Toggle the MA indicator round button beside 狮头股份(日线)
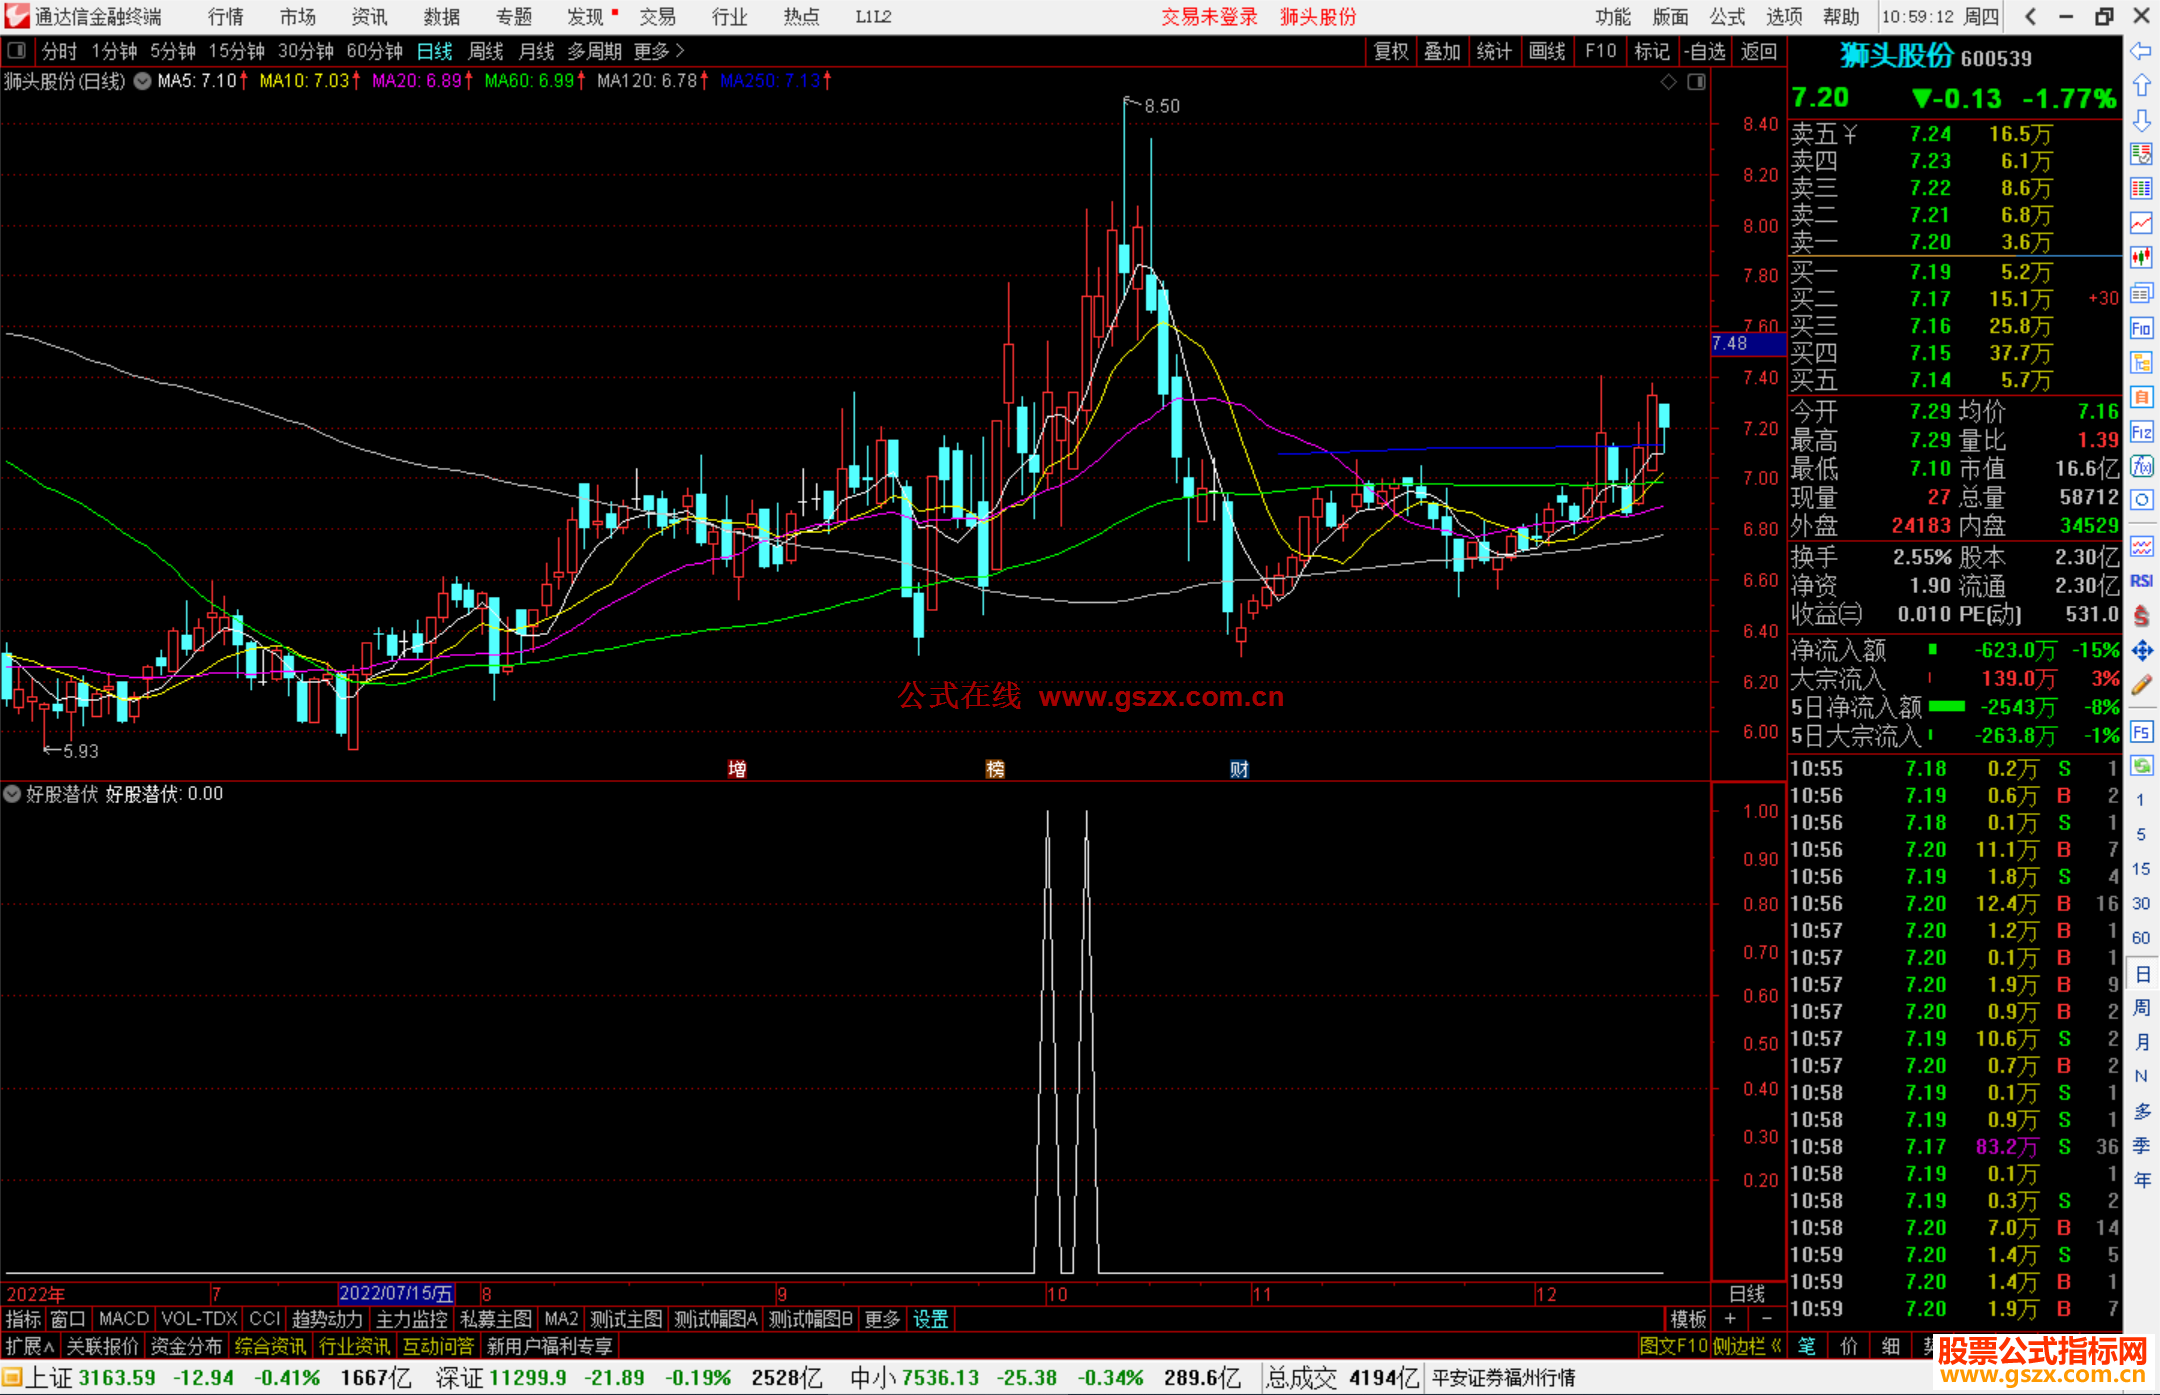The image size is (2160, 1395). tap(143, 81)
